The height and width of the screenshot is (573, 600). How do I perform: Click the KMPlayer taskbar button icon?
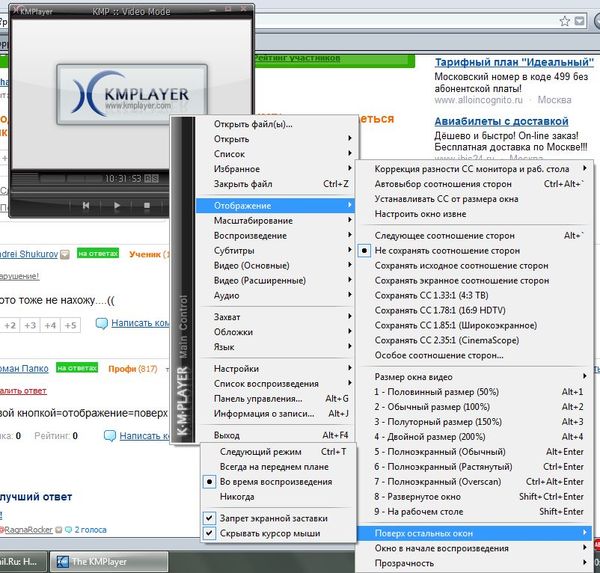62,562
